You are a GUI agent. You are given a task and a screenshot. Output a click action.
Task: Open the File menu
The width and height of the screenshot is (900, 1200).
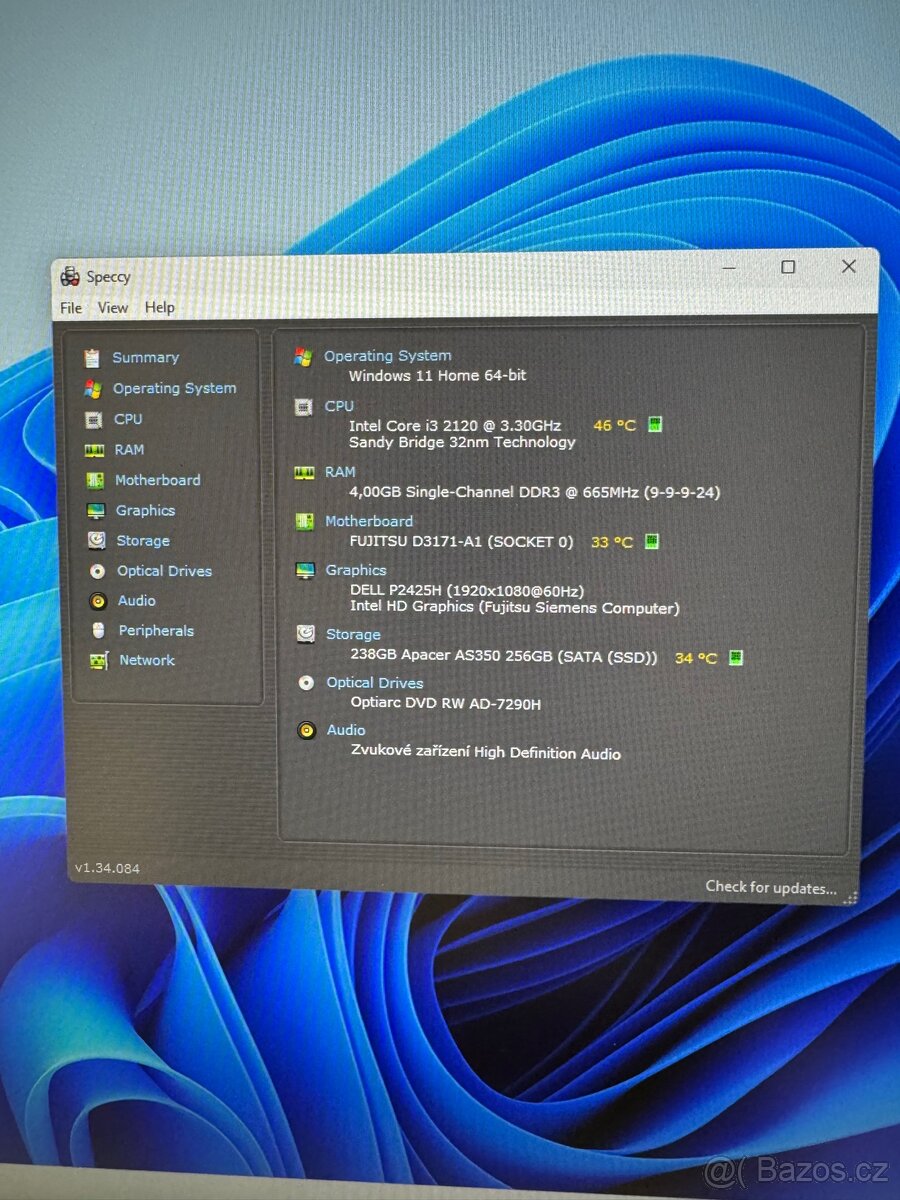tap(71, 308)
